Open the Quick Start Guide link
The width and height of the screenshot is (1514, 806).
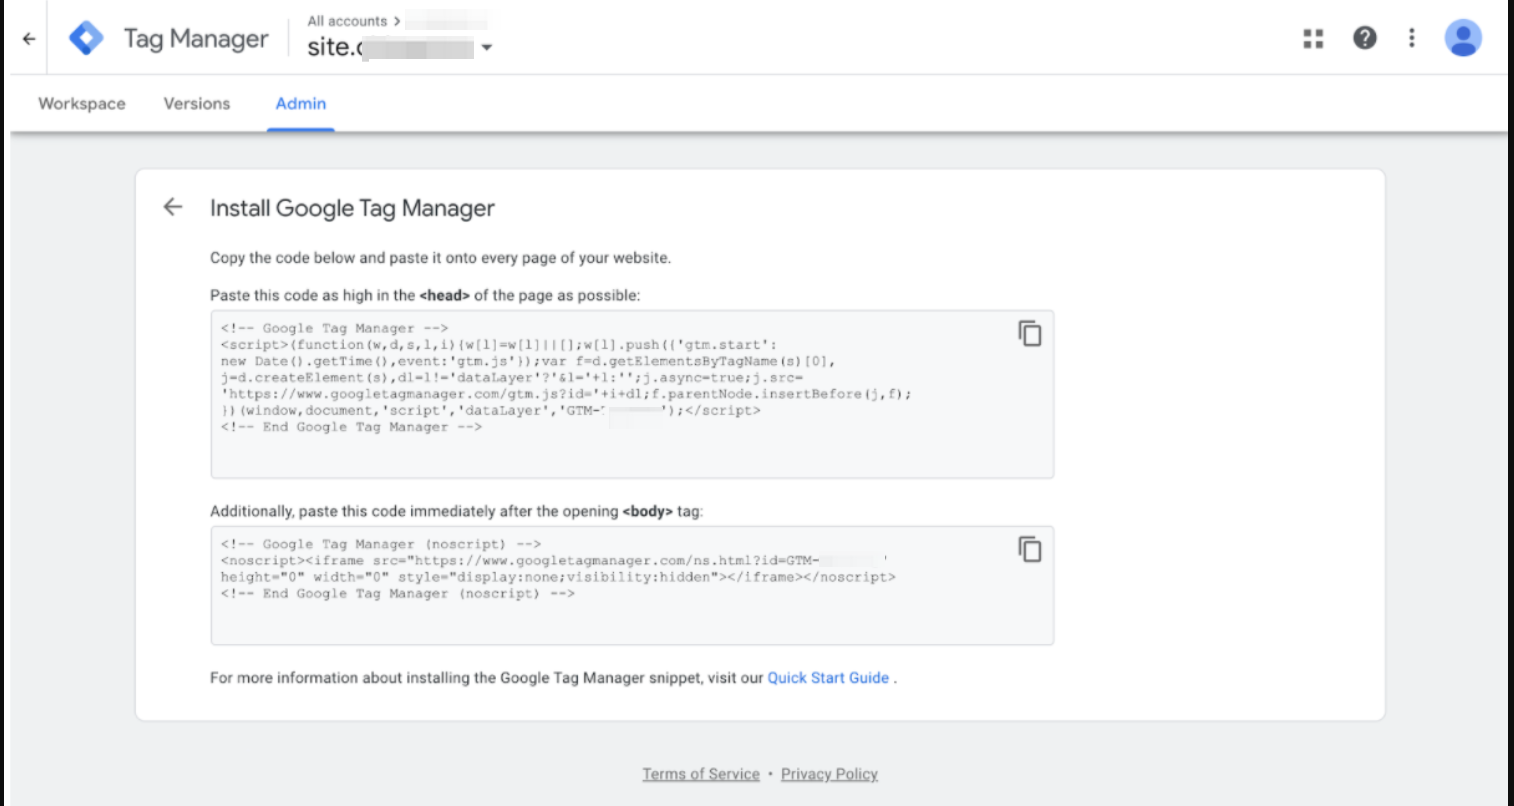click(x=828, y=677)
